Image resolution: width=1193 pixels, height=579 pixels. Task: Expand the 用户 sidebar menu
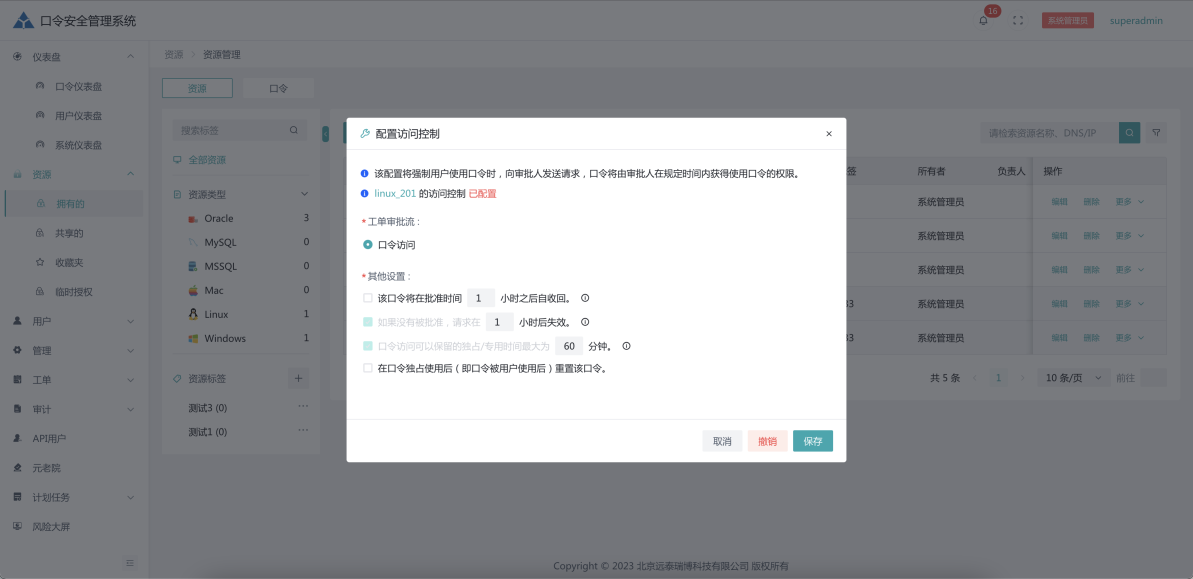73,321
